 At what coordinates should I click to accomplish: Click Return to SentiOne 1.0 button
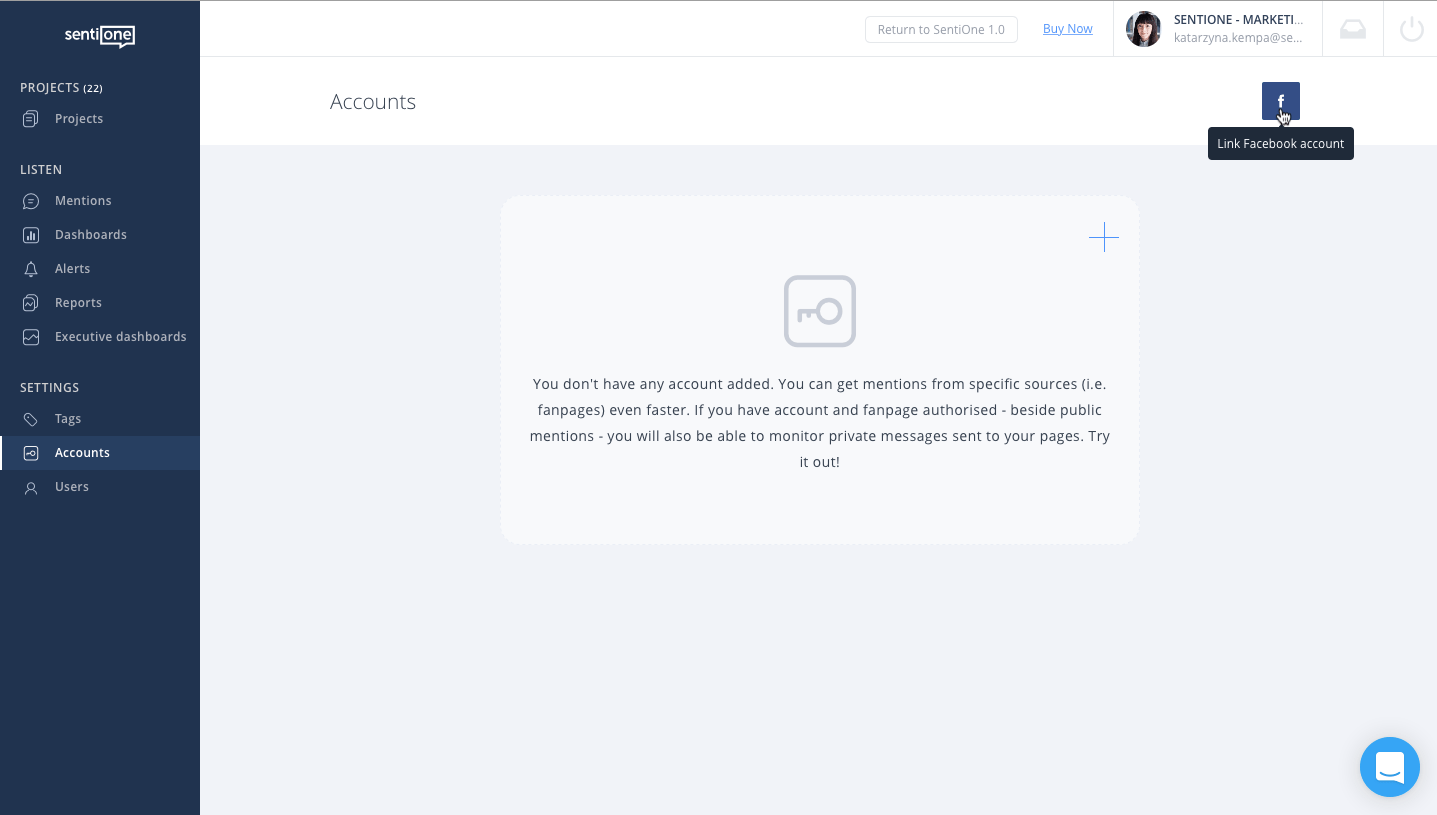tap(940, 30)
